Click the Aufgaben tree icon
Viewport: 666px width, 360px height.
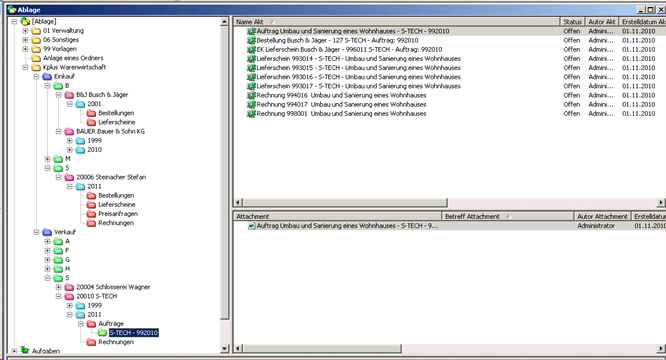(x=25, y=351)
